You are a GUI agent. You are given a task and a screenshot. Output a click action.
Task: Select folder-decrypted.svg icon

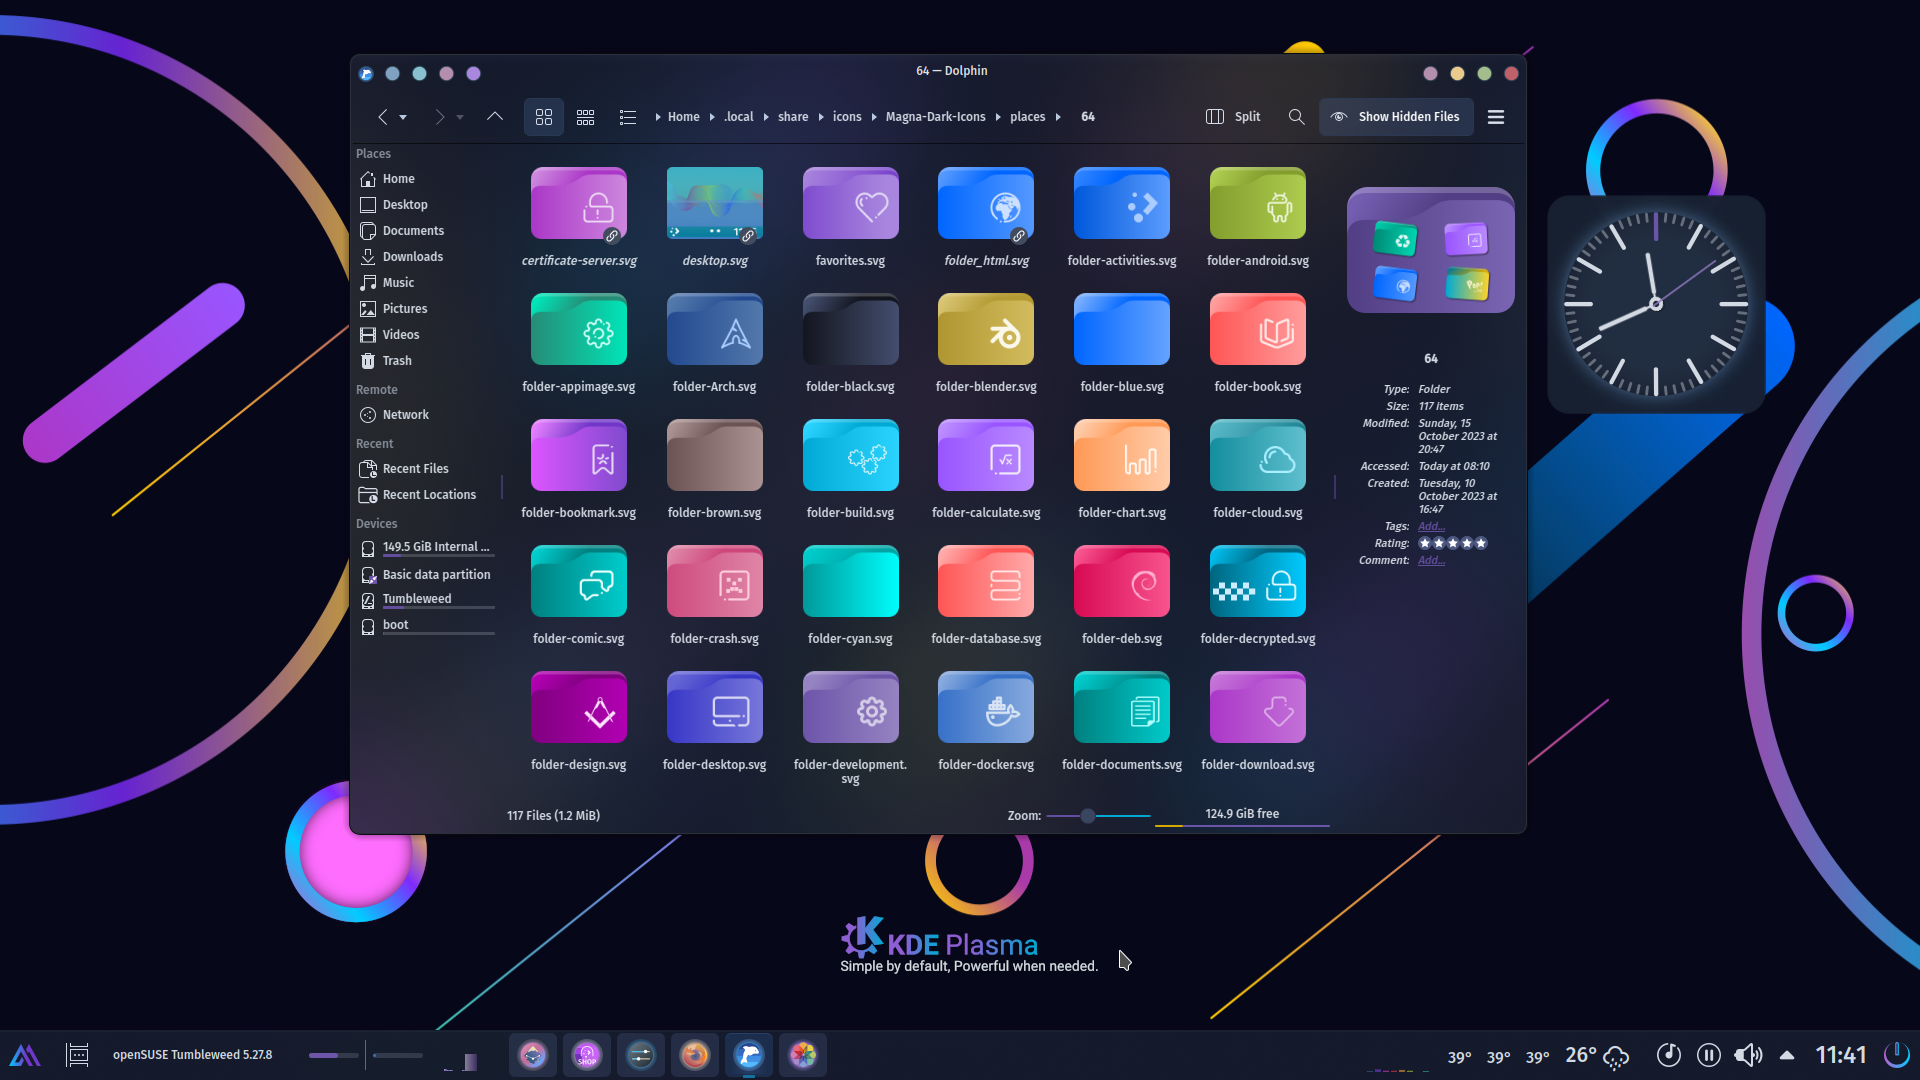1258,582
